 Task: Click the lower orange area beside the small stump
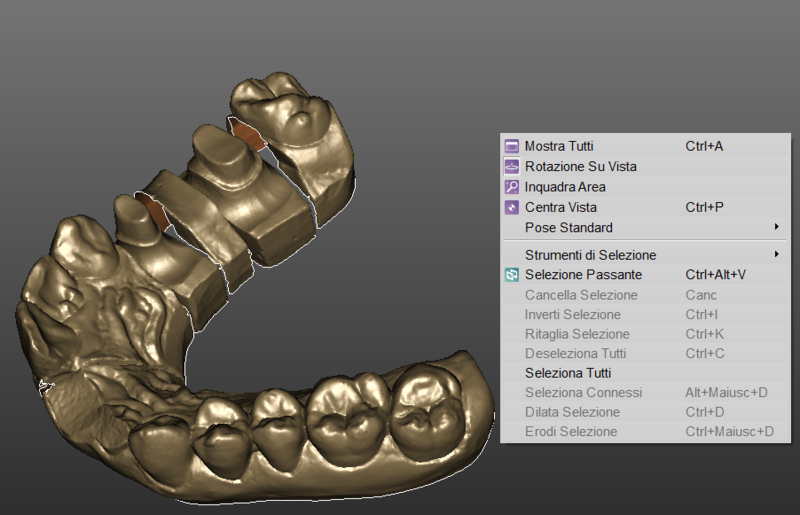click(153, 210)
